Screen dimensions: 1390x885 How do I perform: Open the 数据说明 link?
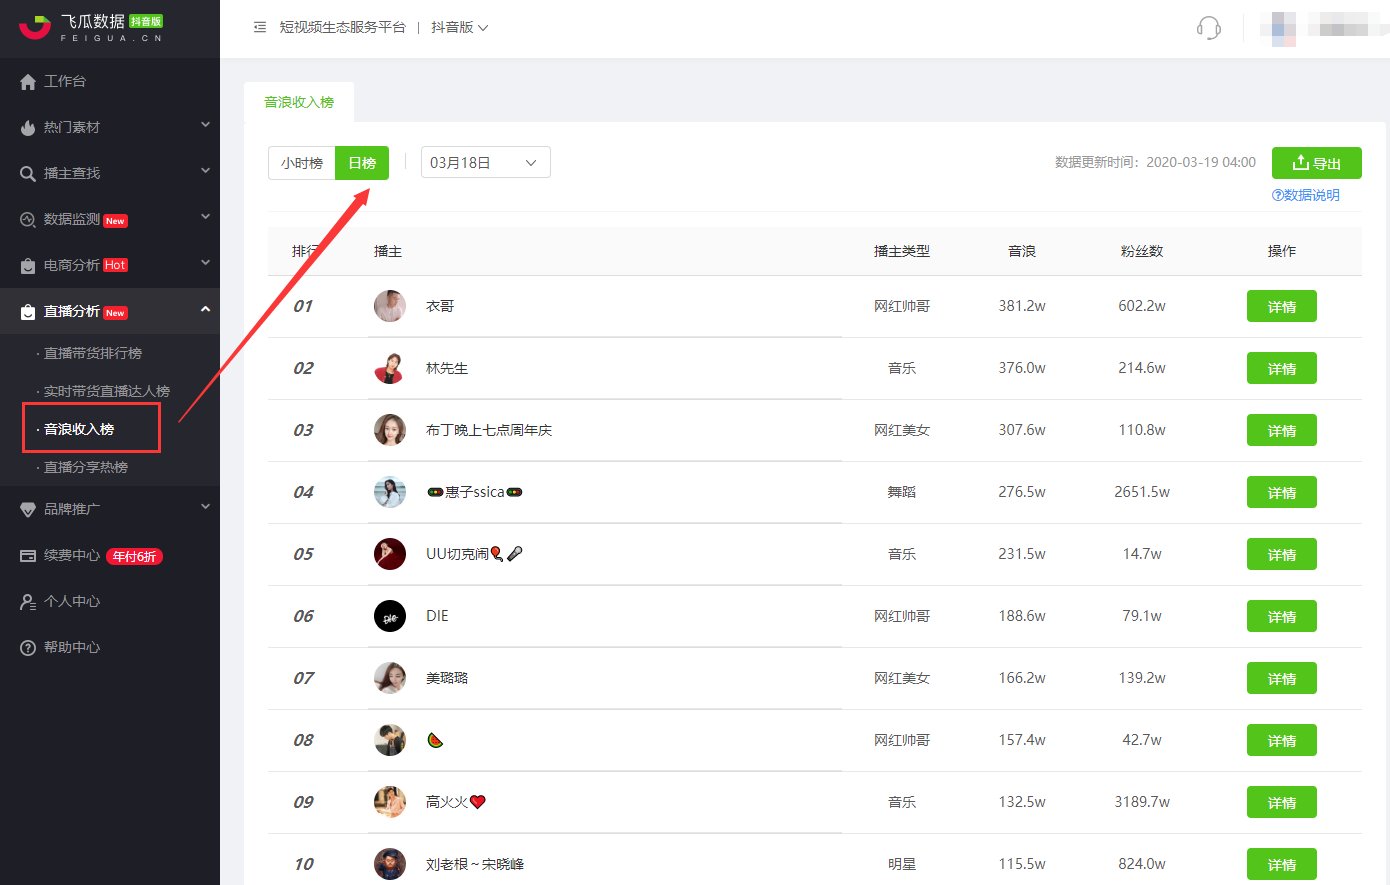click(1306, 195)
